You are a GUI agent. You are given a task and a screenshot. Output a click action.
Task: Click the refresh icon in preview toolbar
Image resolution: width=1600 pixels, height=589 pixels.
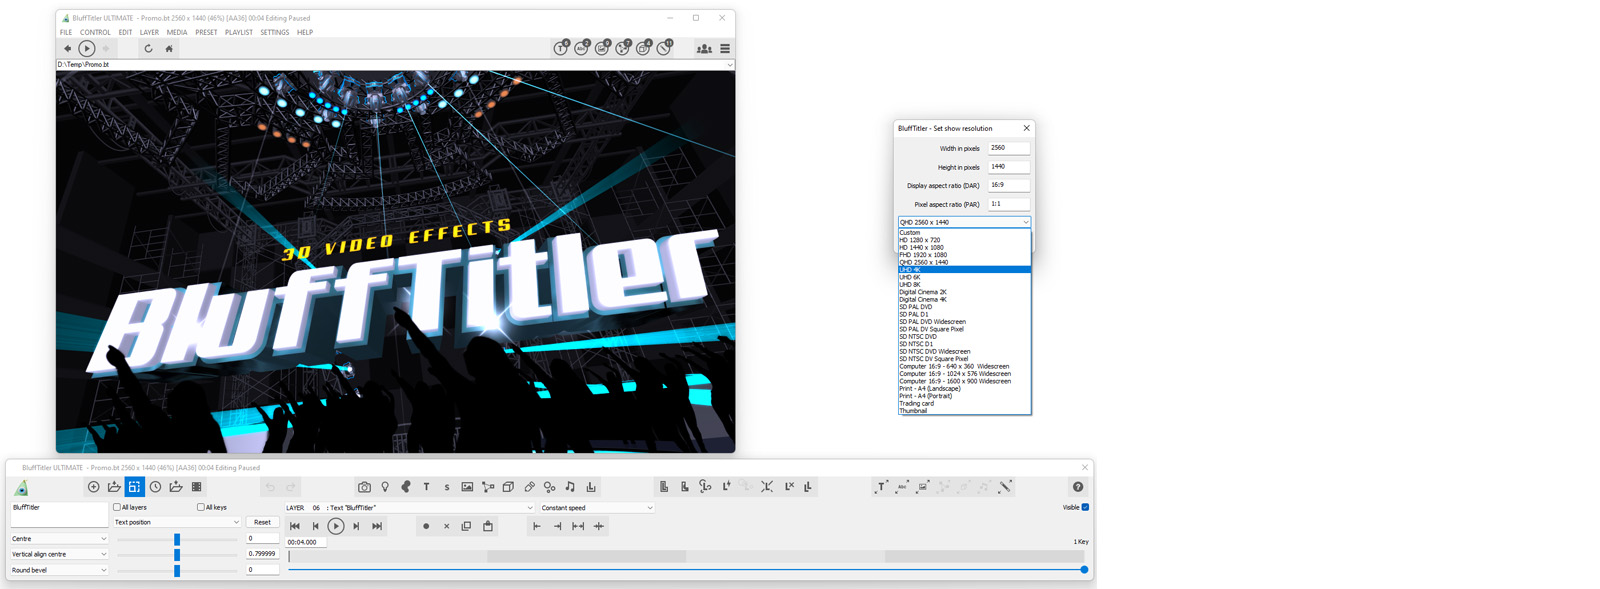(148, 48)
